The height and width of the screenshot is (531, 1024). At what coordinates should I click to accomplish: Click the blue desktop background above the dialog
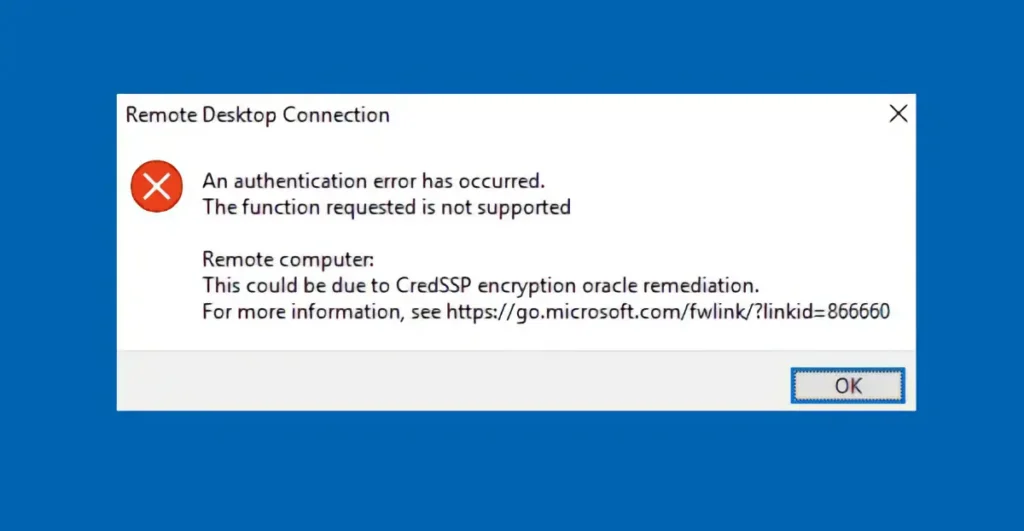tap(512, 45)
